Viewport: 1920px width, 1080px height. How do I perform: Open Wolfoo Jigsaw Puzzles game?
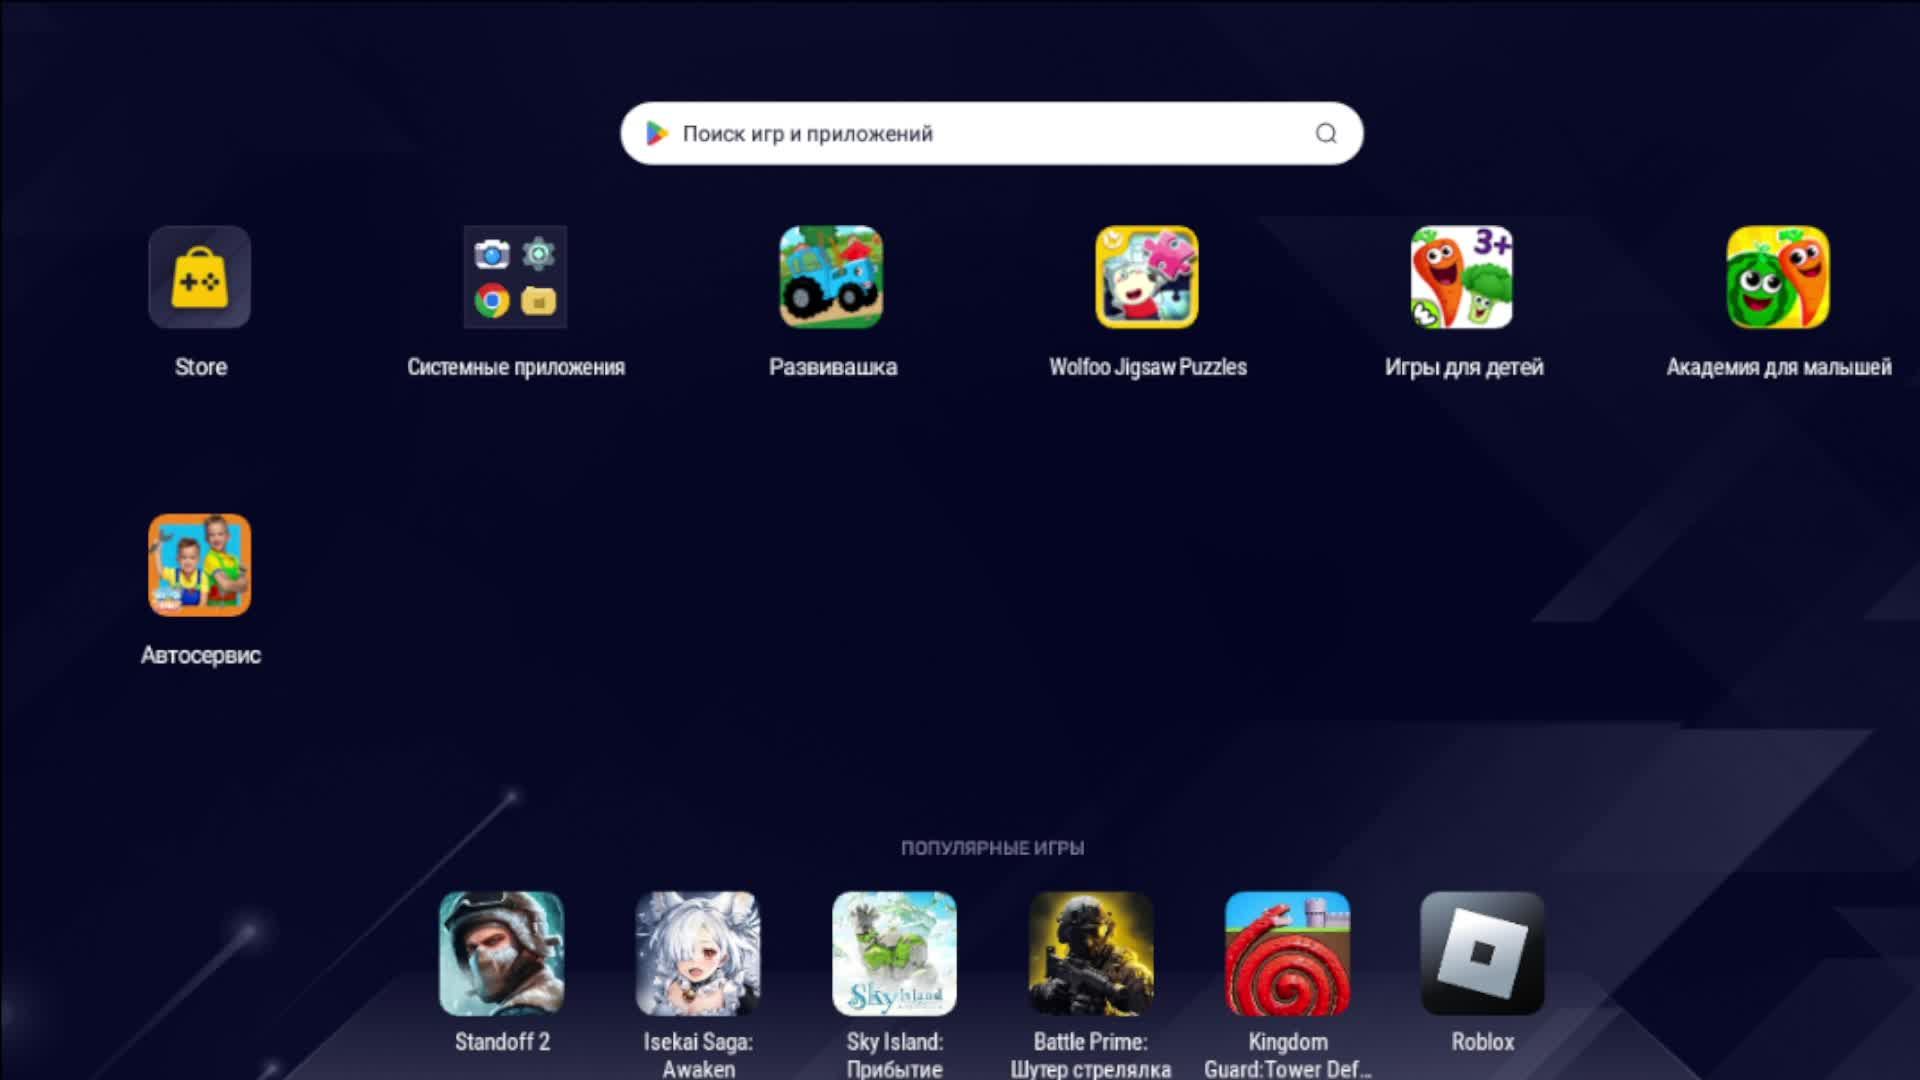tap(1146, 277)
